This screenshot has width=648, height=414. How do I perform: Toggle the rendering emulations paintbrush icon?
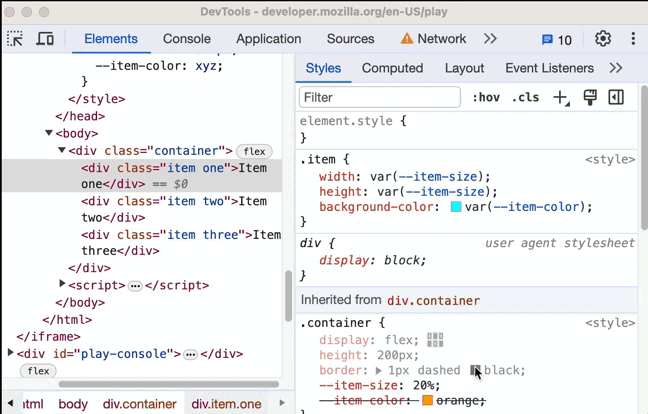pyautogui.click(x=590, y=98)
